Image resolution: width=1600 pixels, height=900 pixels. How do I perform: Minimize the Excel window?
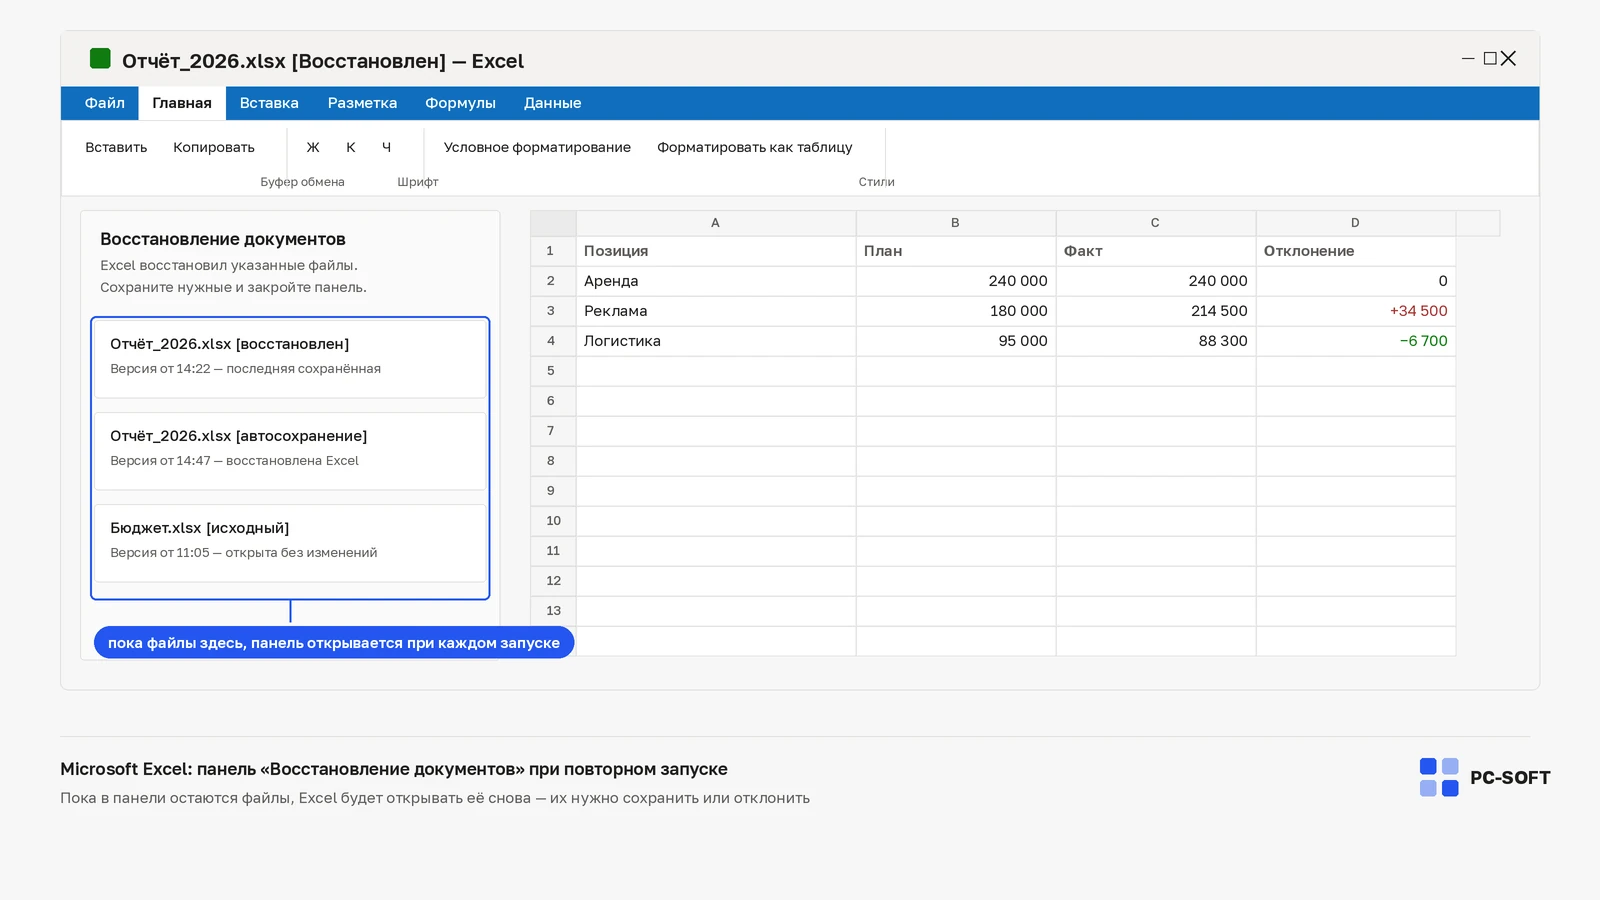tap(1468, 59)
